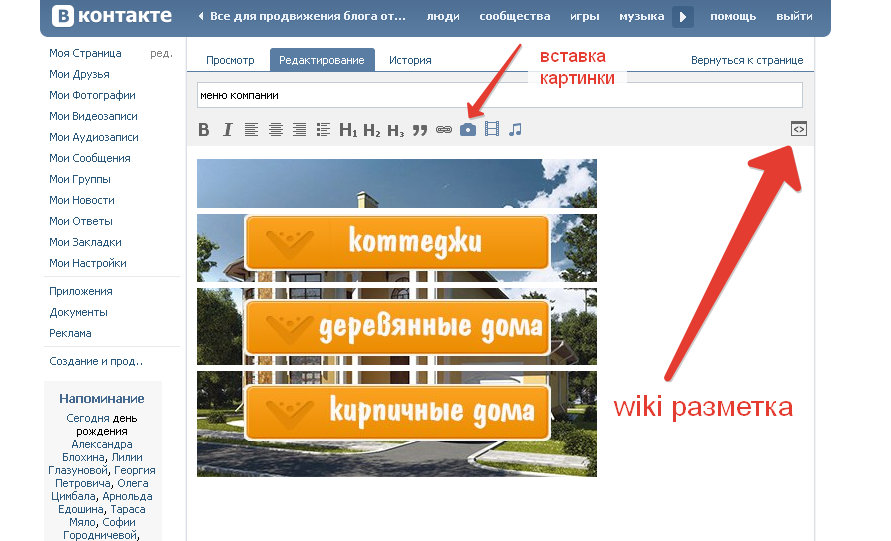
Task: Apply H1 heading style
Action: pyautogui.click(x=348, y=129)
